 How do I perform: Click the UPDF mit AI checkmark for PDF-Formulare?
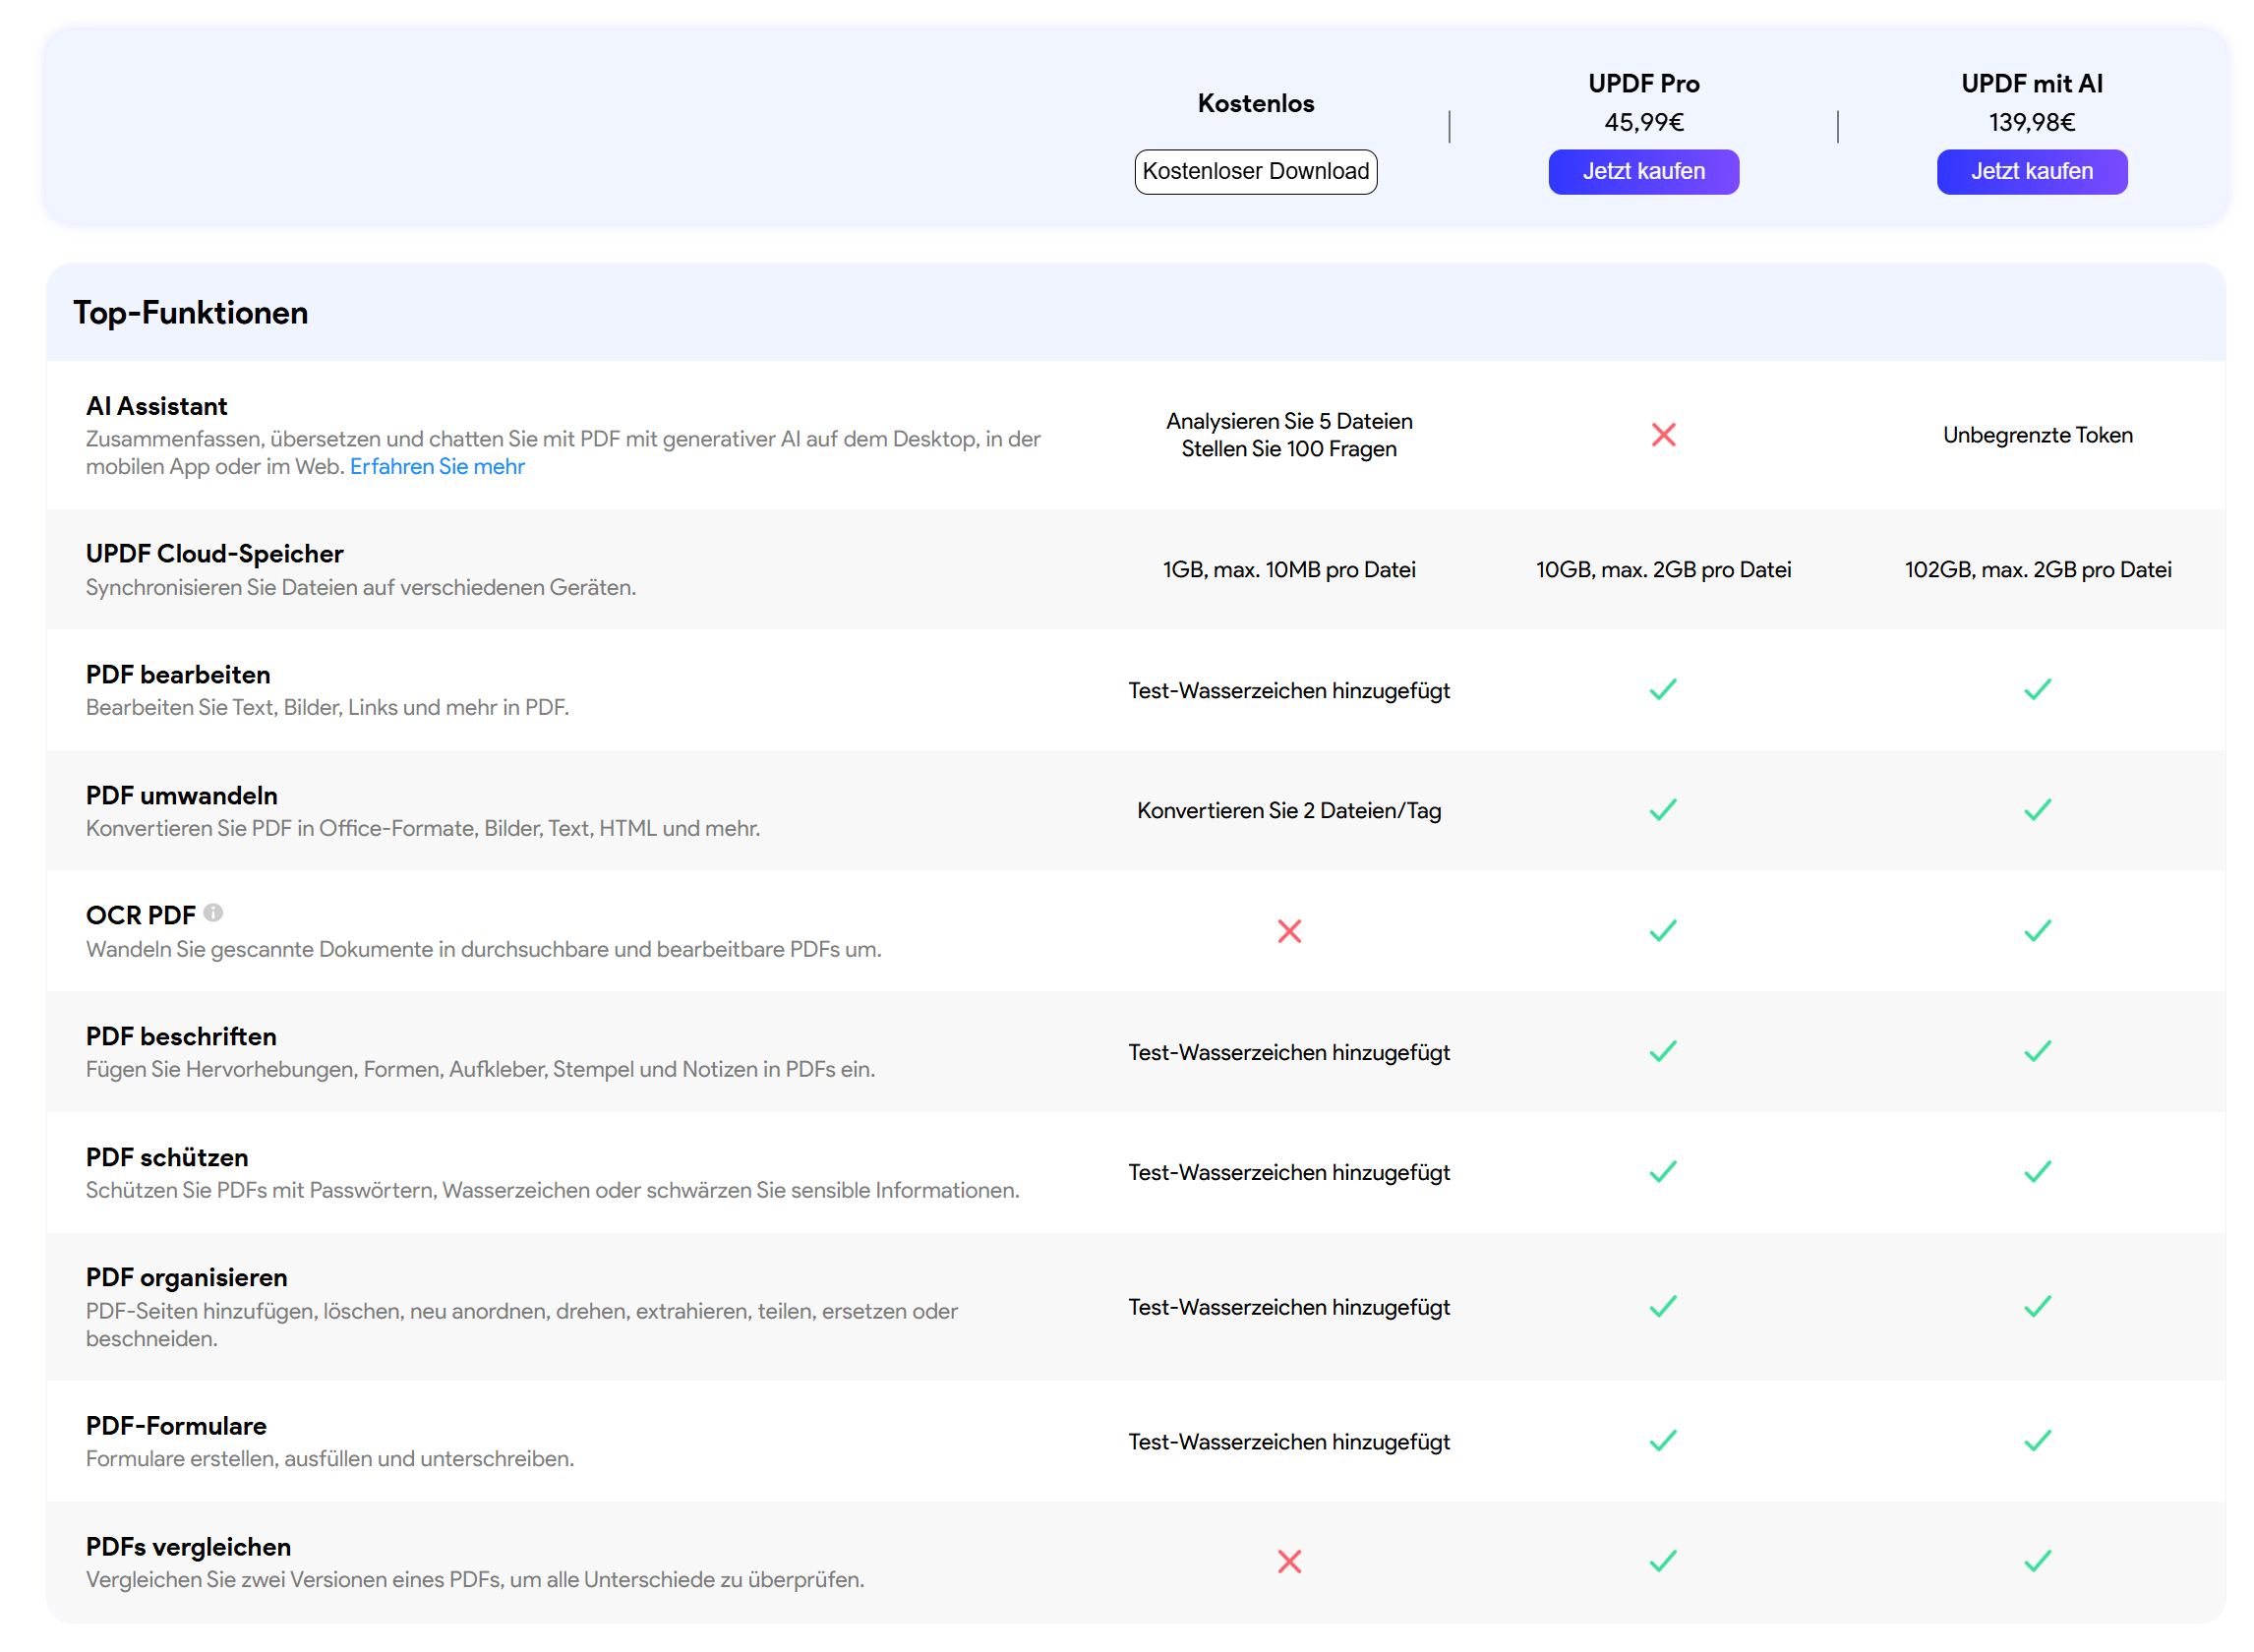2037,1440
